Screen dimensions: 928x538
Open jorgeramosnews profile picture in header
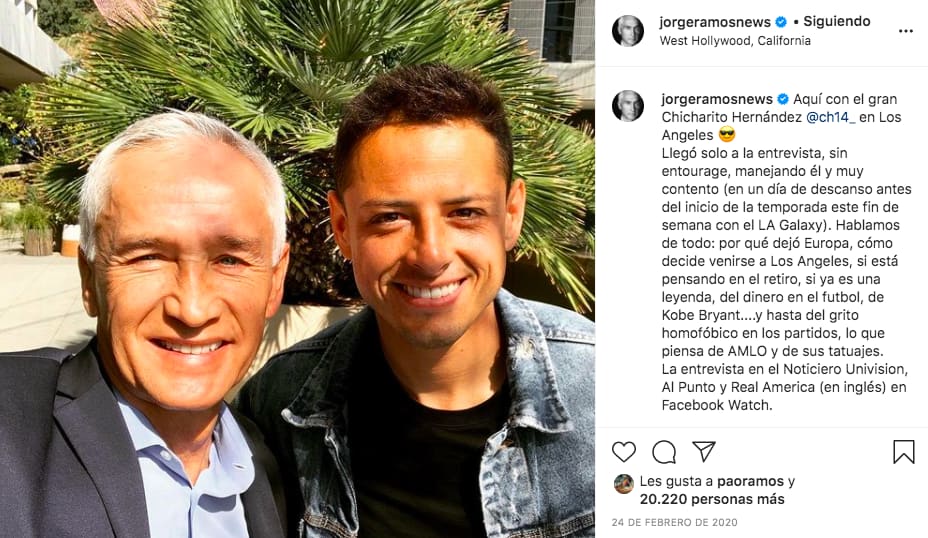(x=627, y=31)
